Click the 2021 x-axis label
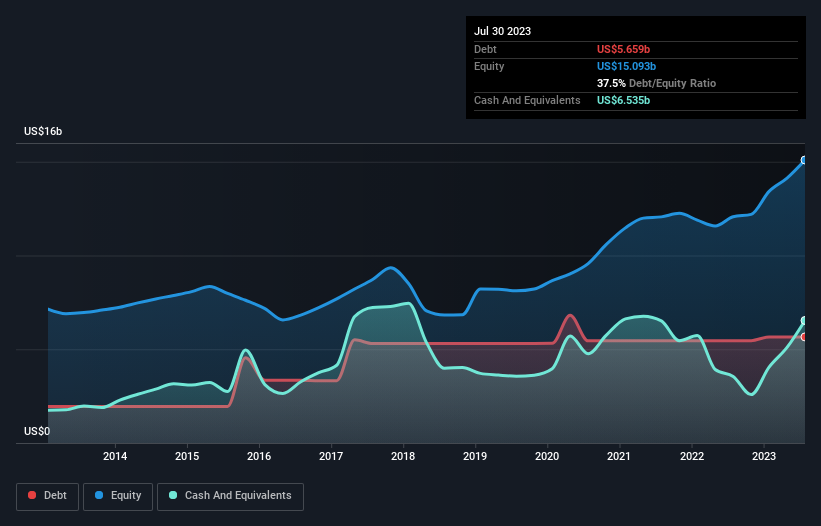 619,456
